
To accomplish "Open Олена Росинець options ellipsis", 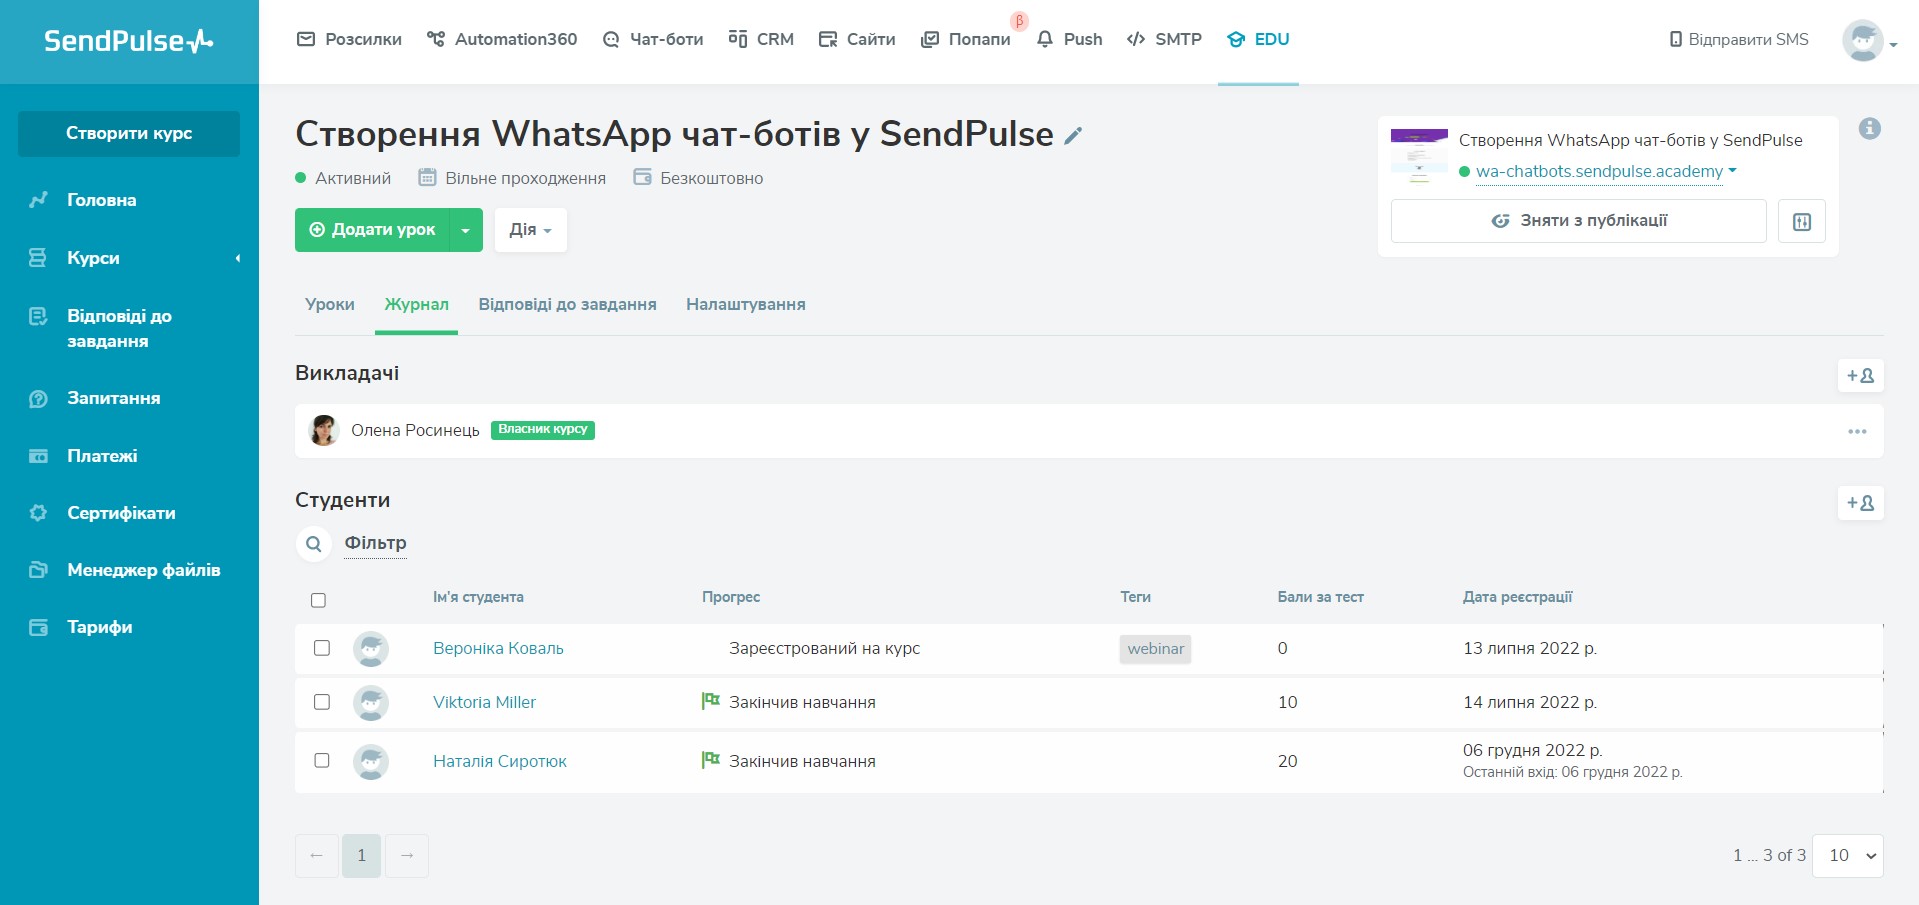I will [1857, 432].
